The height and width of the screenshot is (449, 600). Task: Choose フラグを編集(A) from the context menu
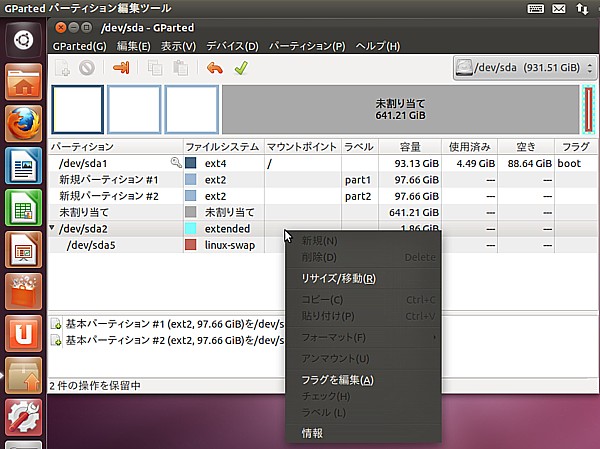click(364, 380)
